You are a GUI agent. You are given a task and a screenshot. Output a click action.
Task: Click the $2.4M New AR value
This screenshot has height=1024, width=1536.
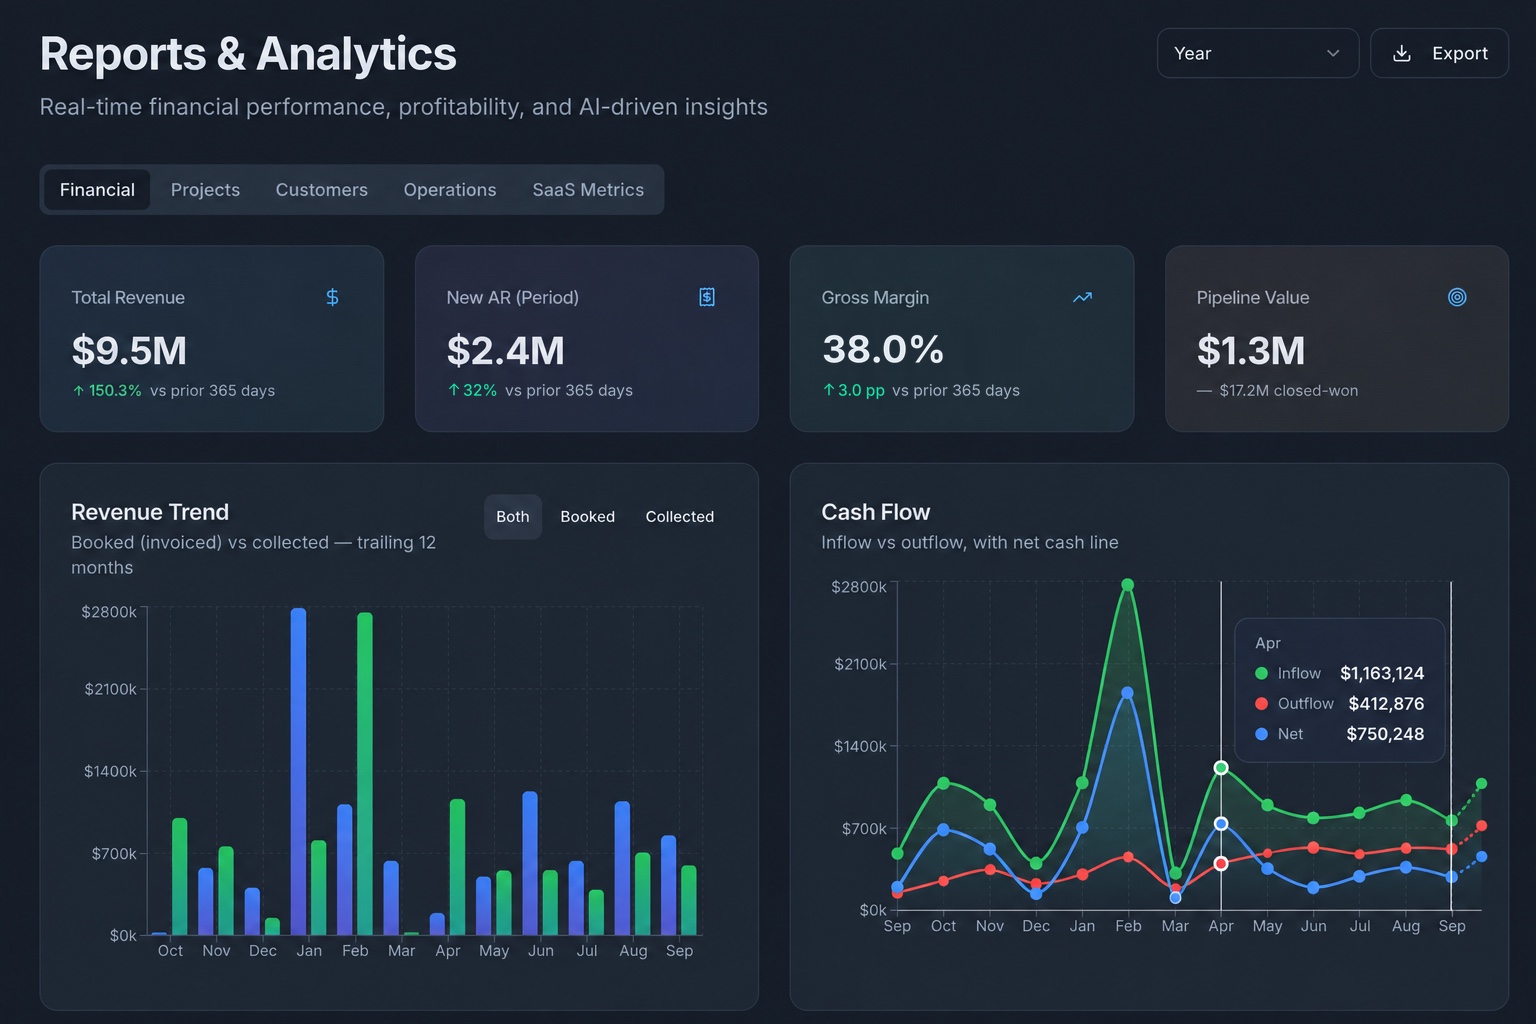506,351
